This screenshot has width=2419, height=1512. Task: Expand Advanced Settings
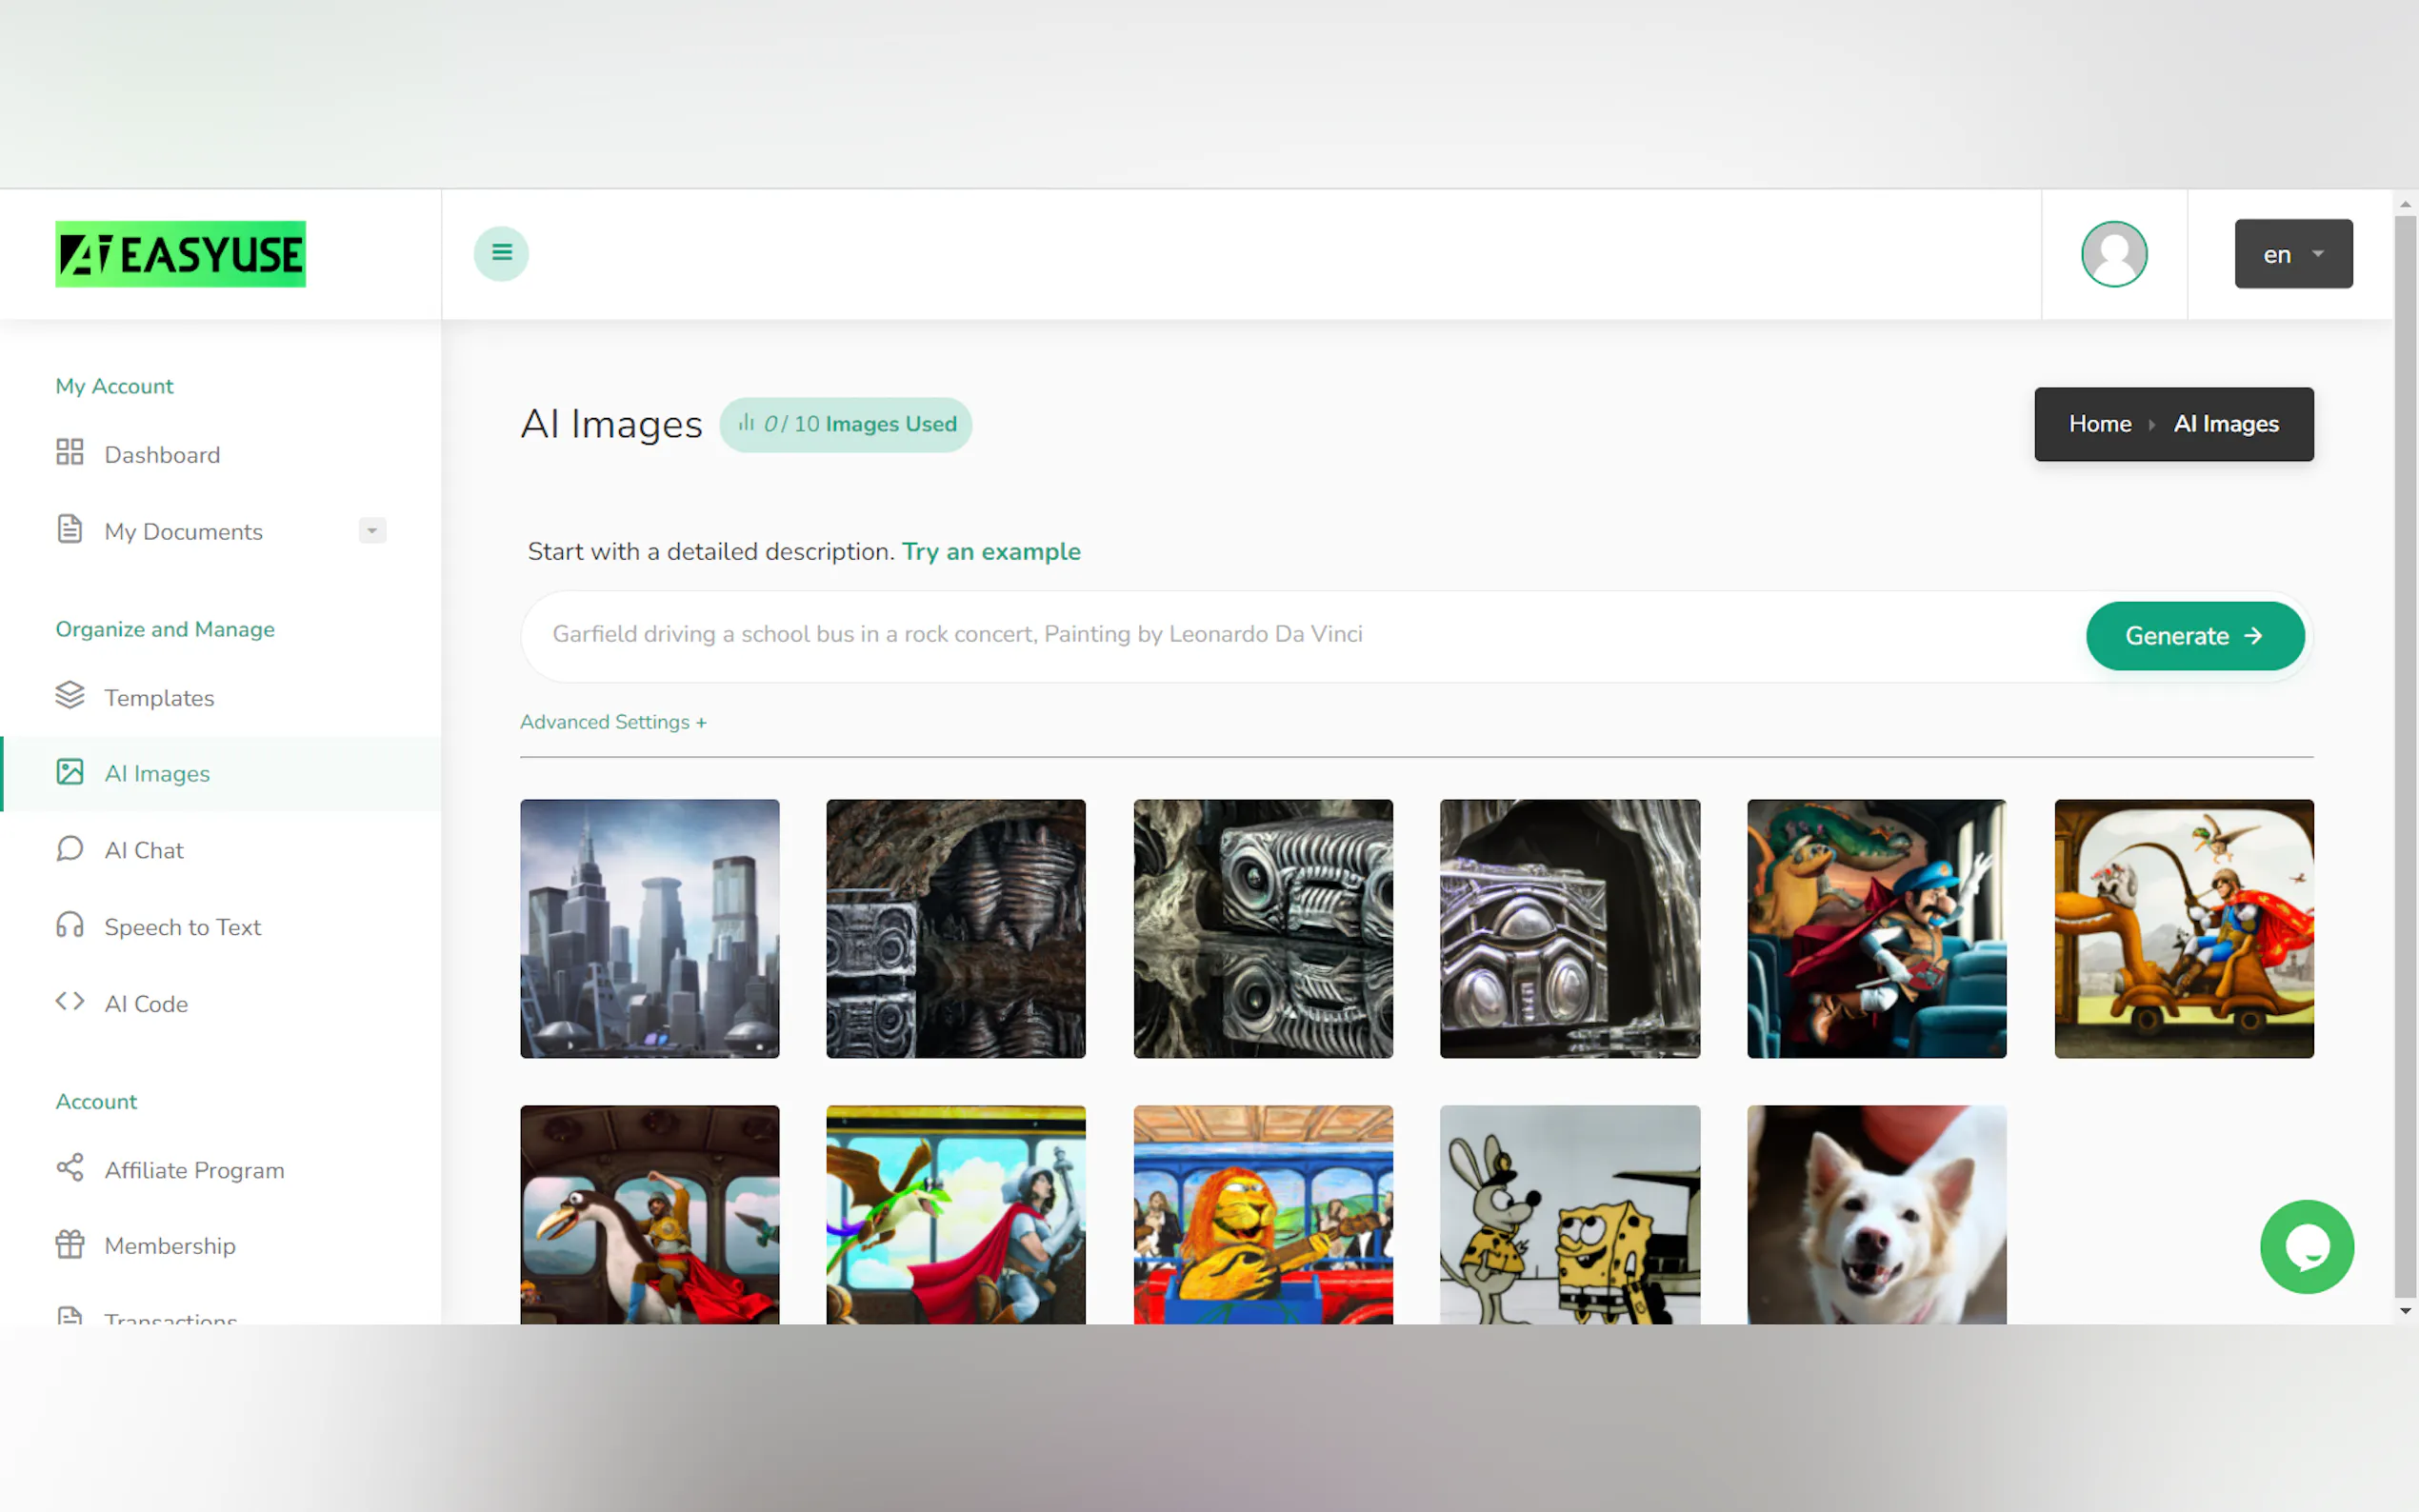tap(612, 722)
